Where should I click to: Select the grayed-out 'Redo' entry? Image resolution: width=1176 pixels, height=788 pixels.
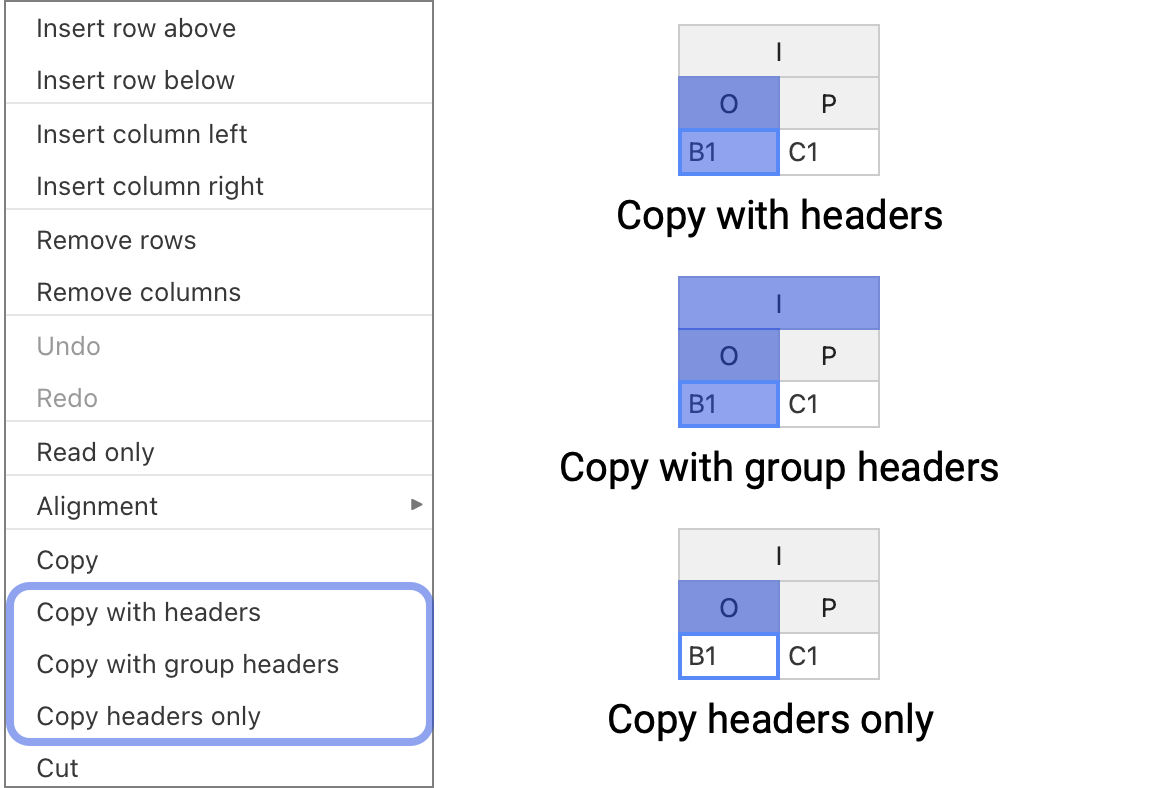pyautogui.click(x=66, y=398)
